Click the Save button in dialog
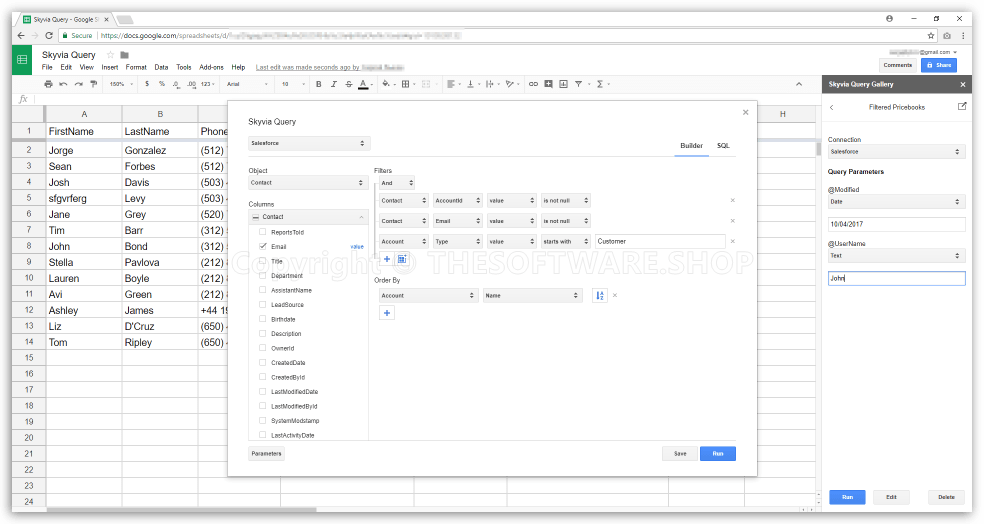Screen dimensions: 984x524 tap(680, 454)
